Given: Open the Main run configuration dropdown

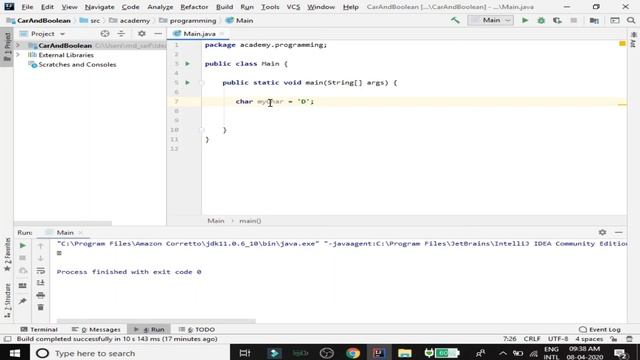Looking at the screenshot, I should pos(491,20).
